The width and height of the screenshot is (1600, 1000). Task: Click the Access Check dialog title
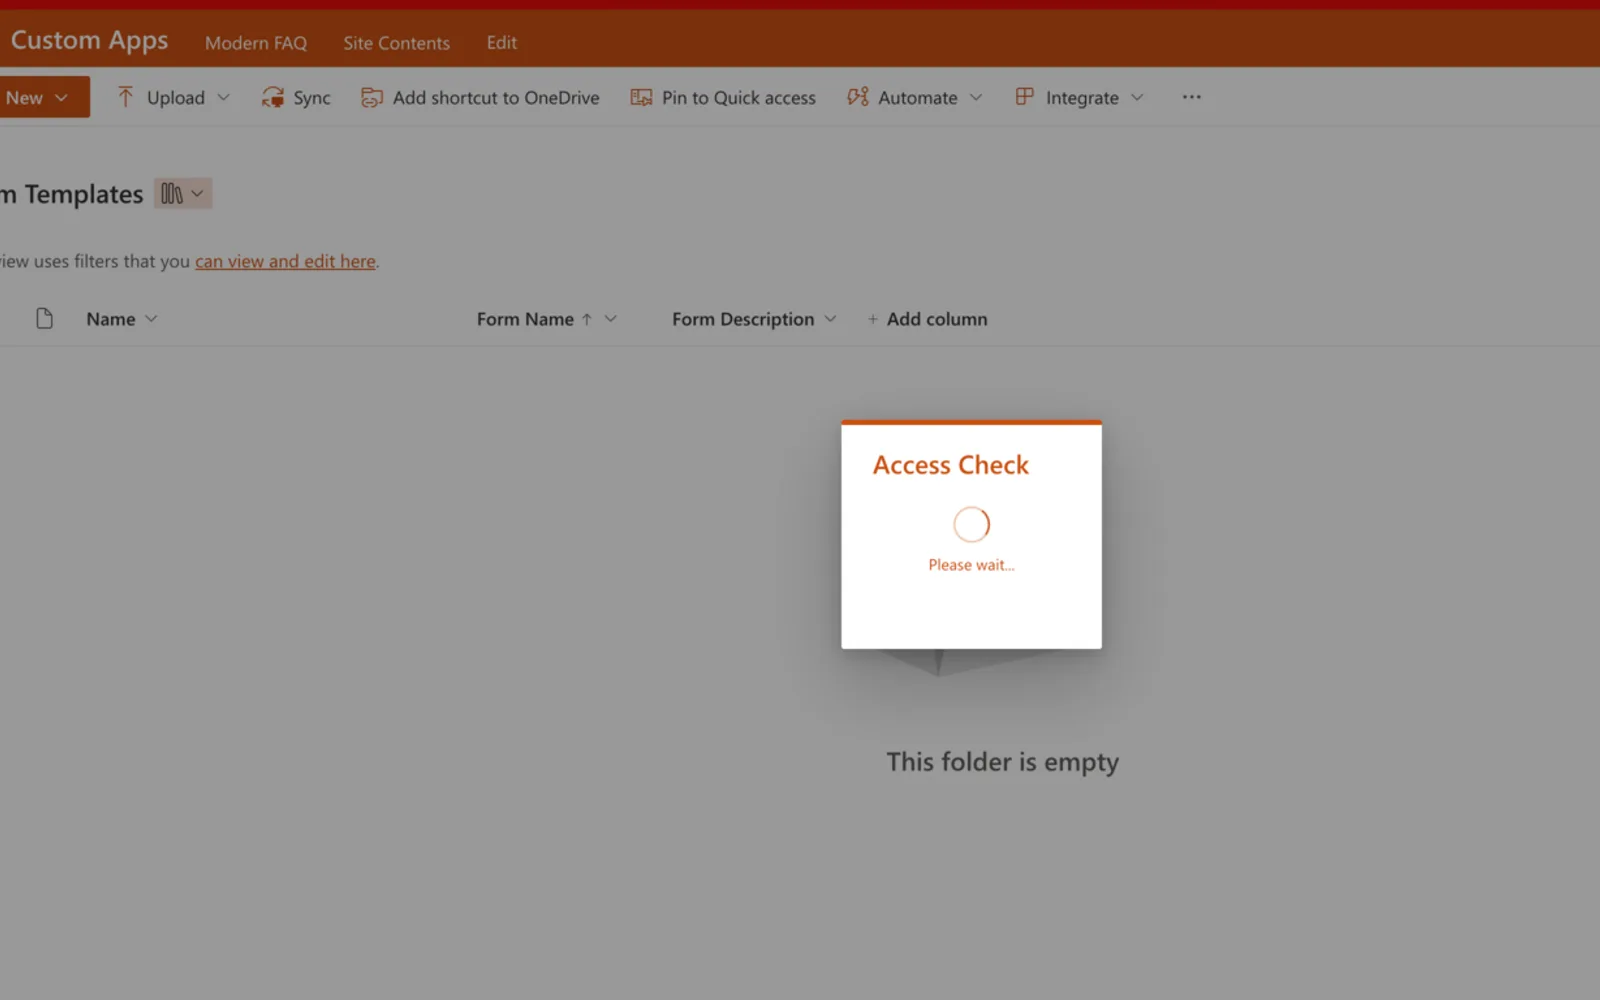tap(950, 465)
